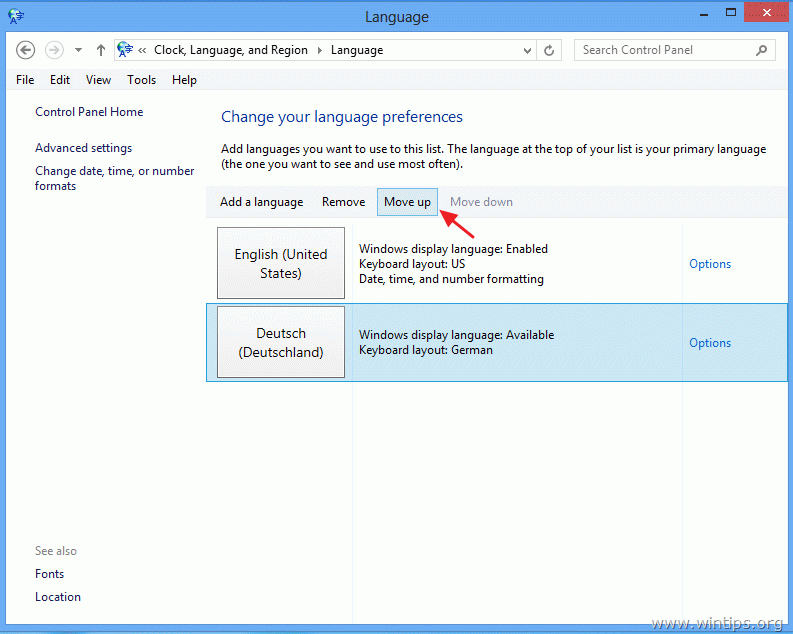Viewport: 793px width, 634px height.
Task: Click 'Date, time, and number formatting' text
Action: (451, 279)
